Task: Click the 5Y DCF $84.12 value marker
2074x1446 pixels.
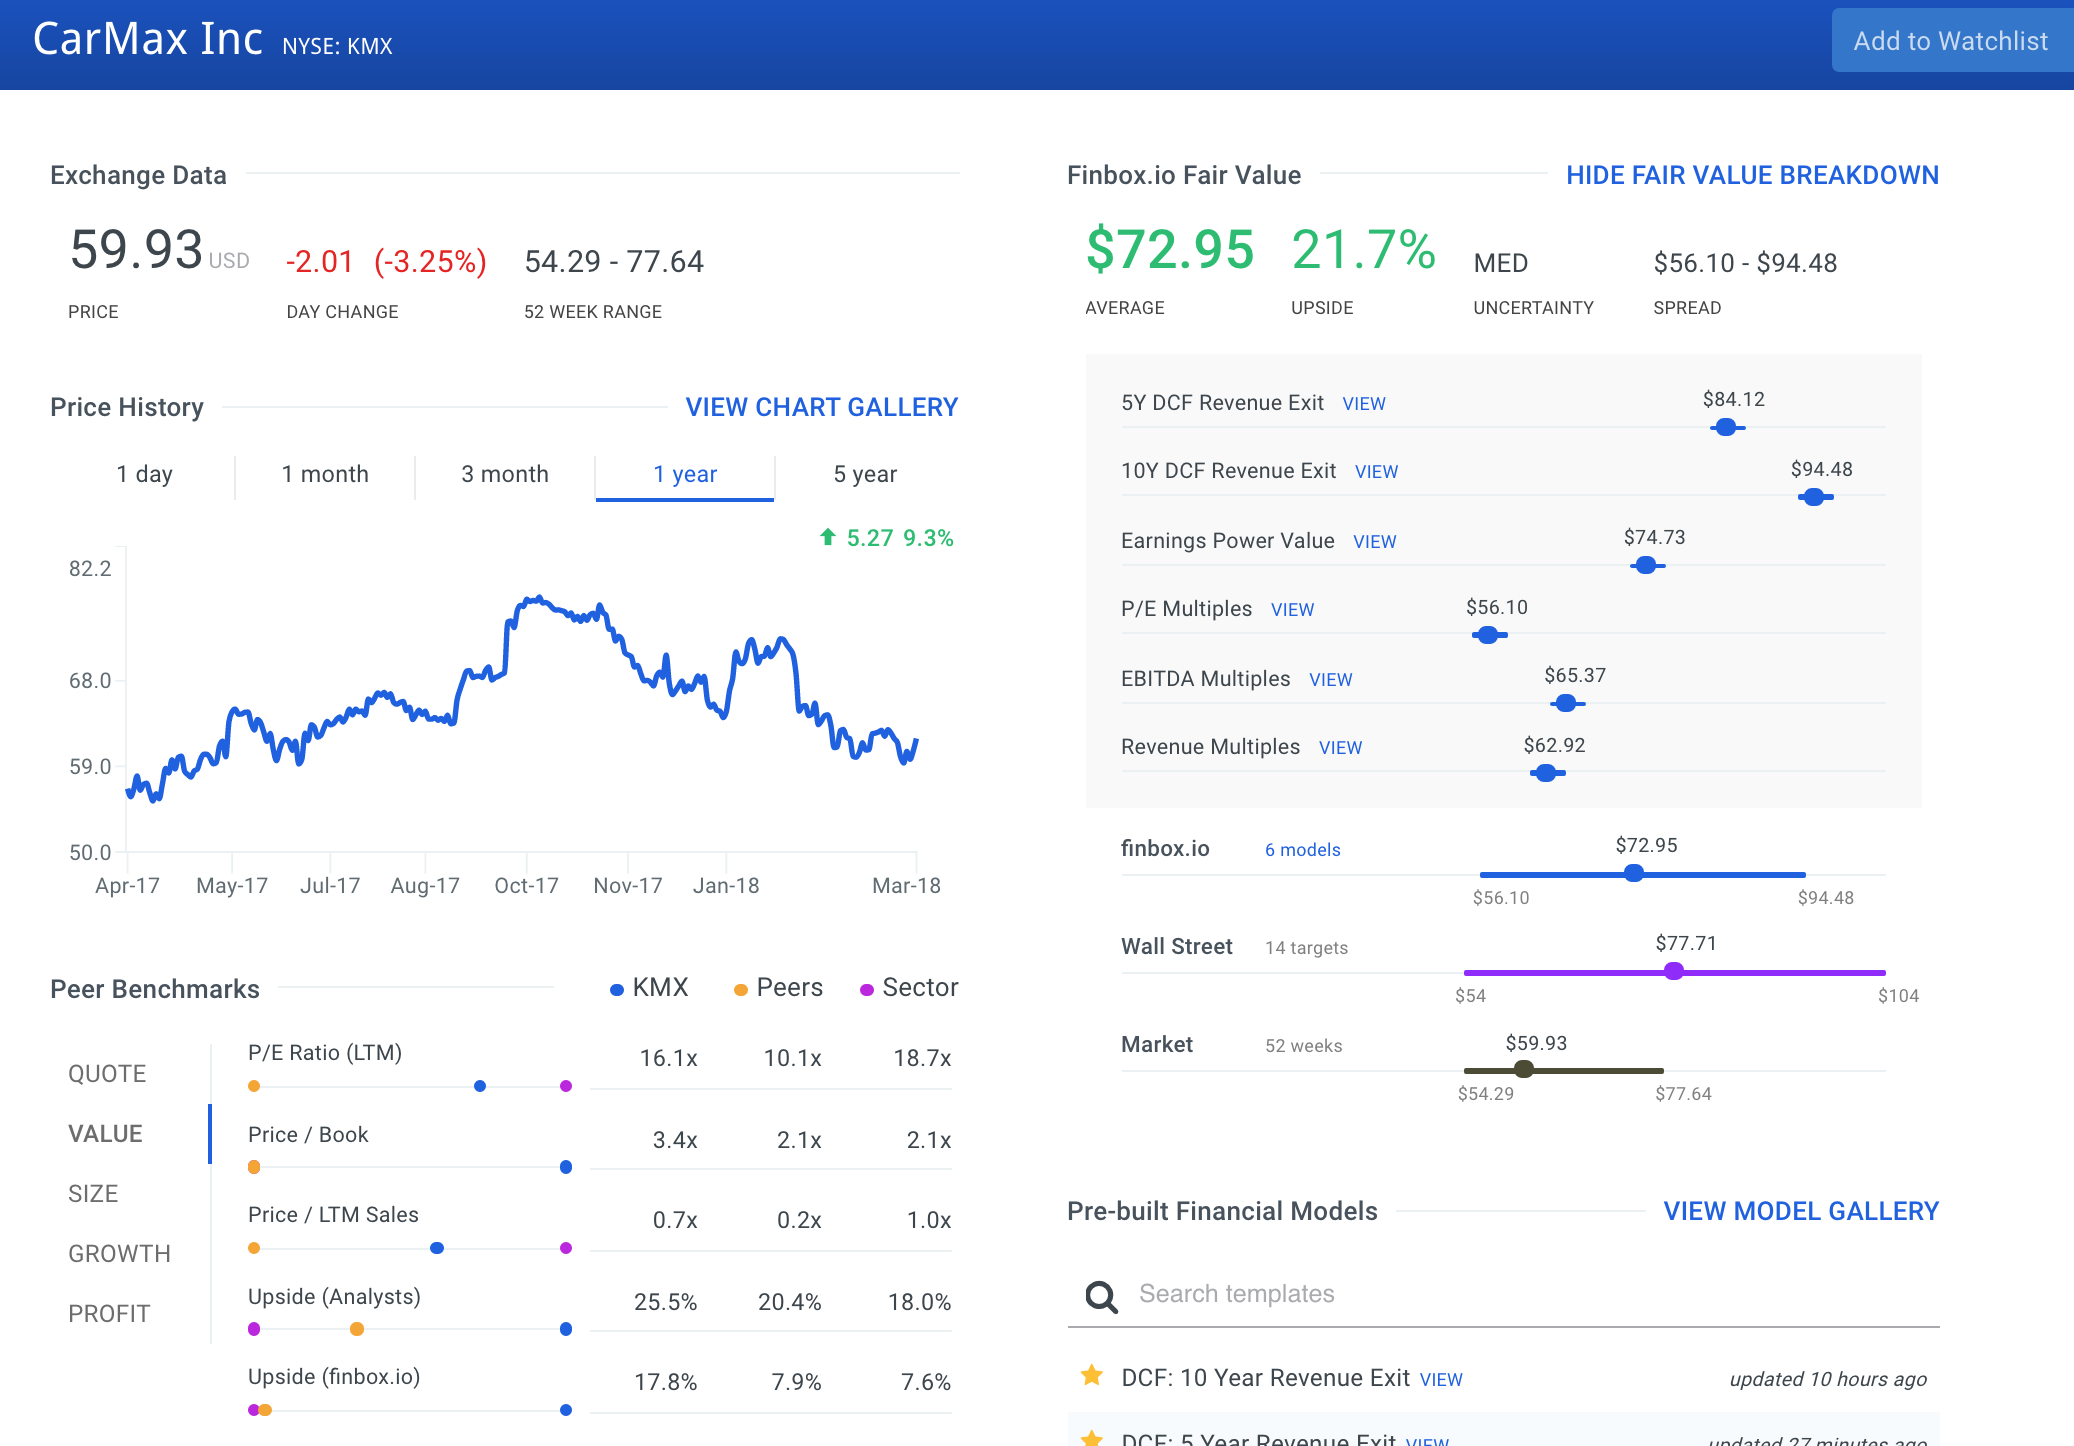Action: click(x=1726, y=428)
